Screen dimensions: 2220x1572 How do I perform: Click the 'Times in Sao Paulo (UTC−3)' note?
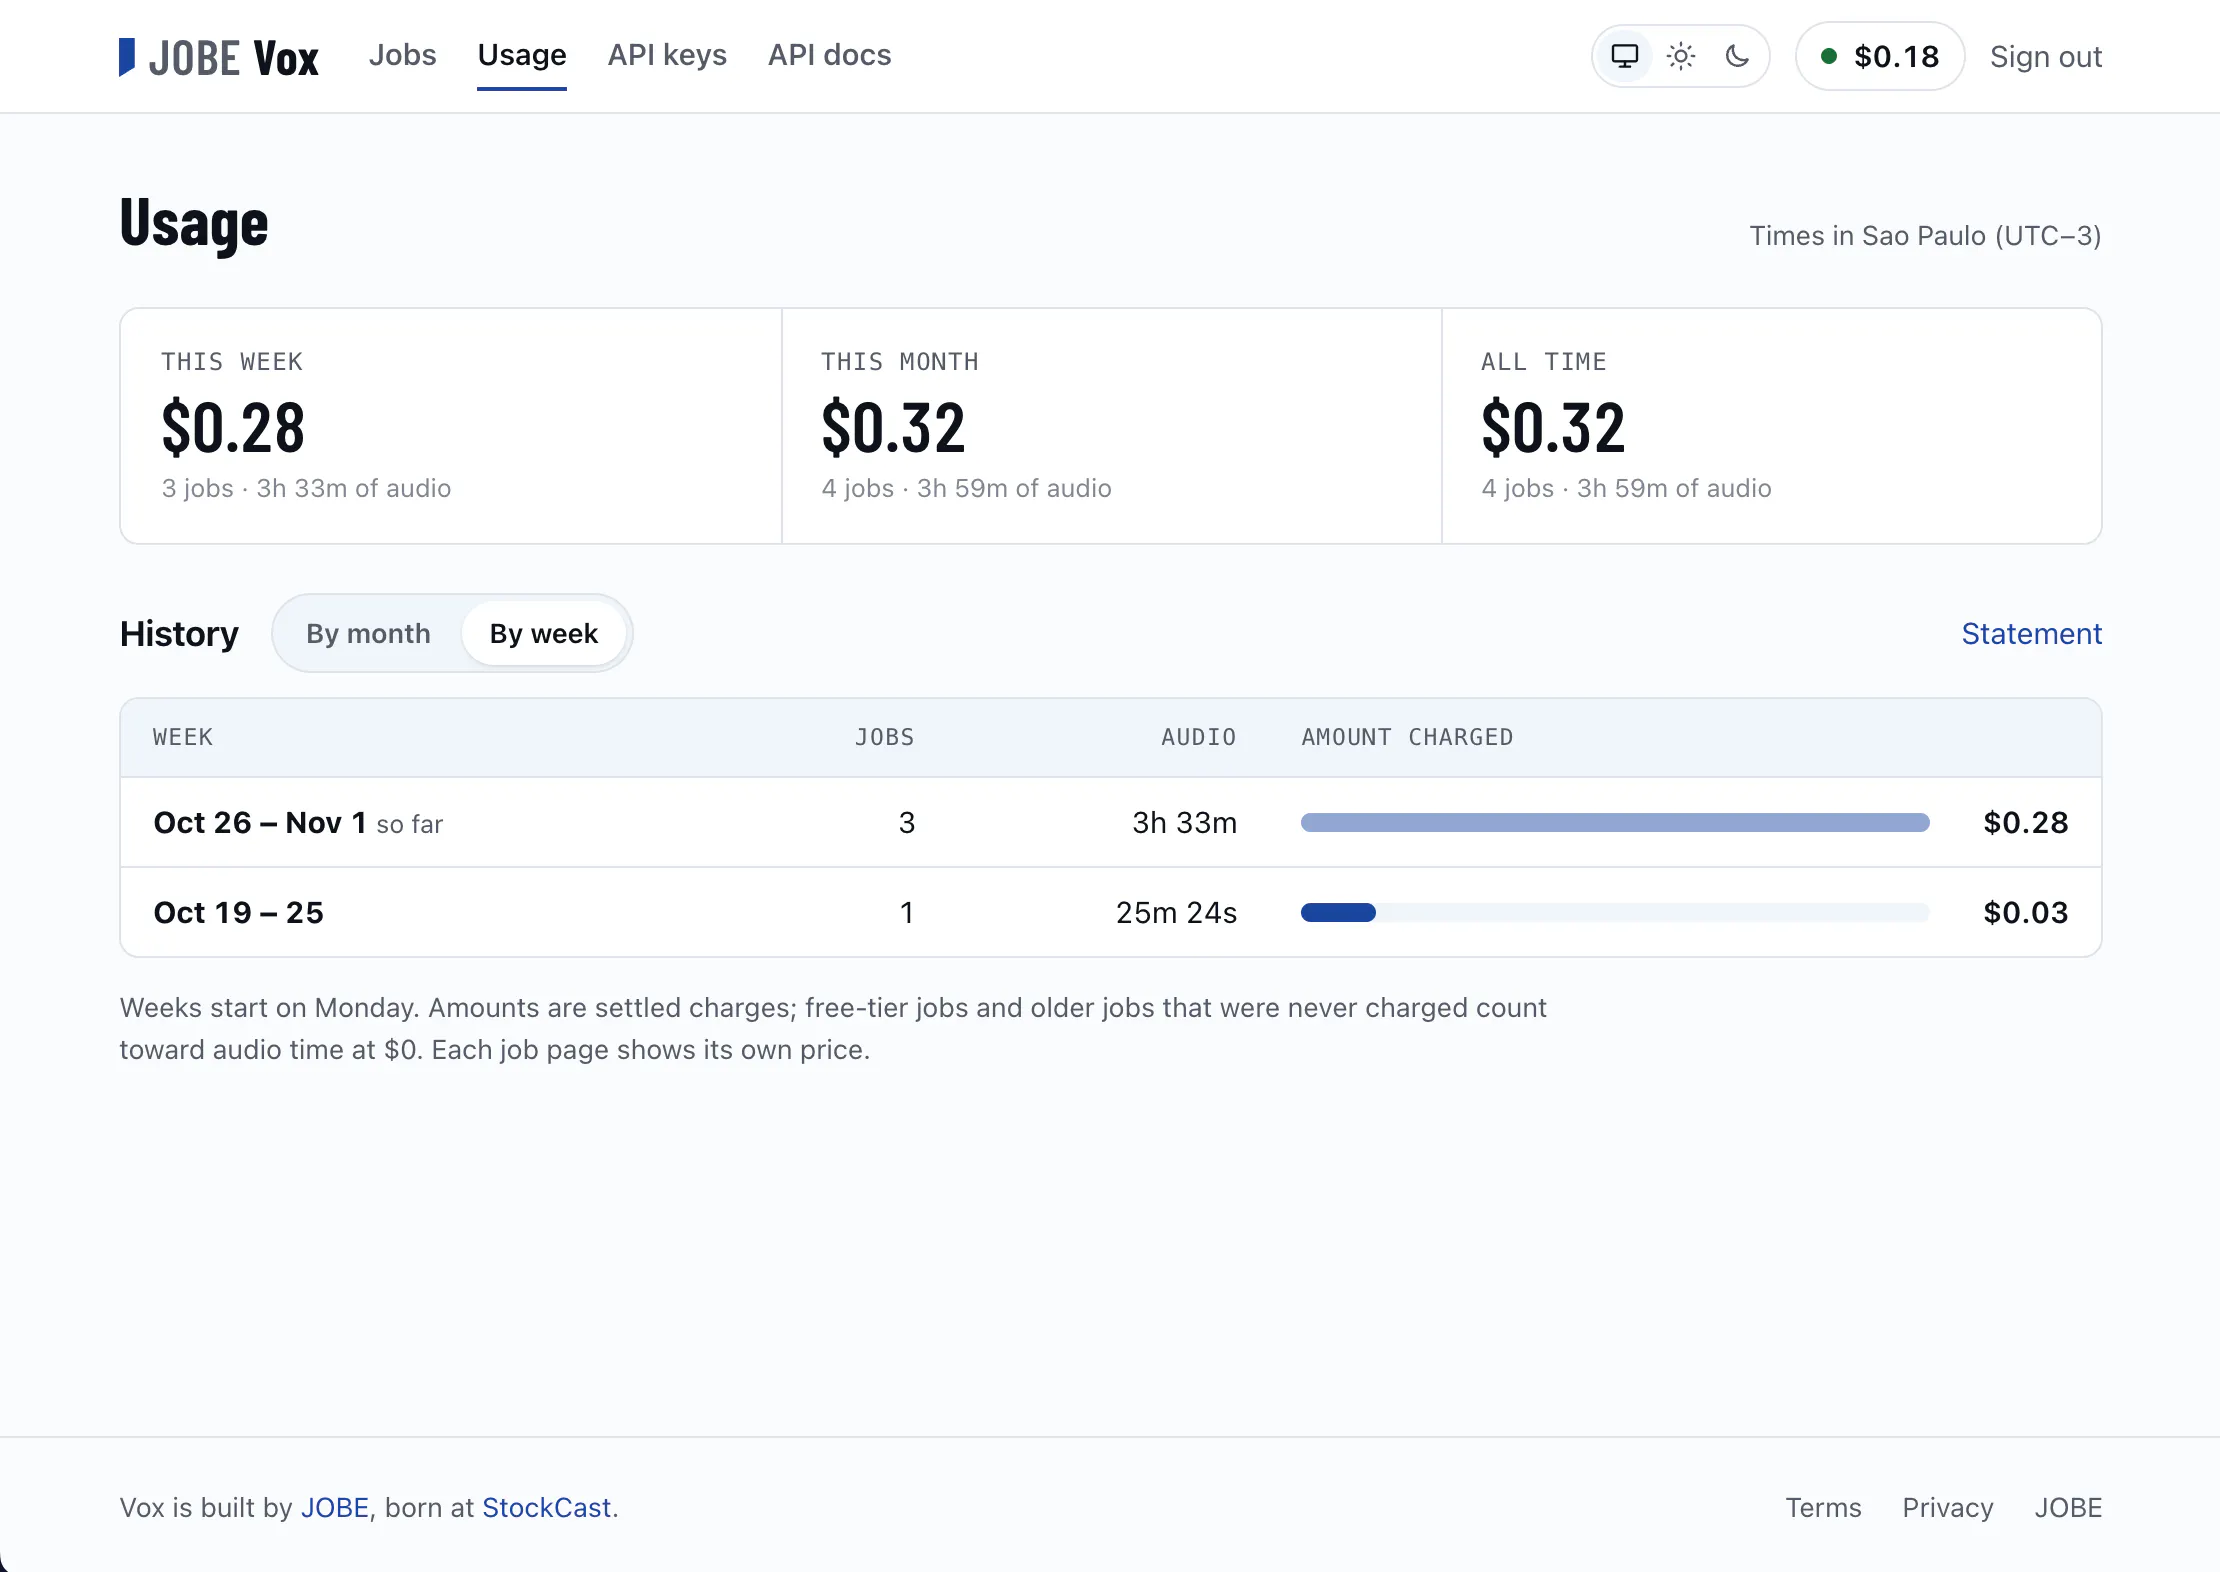pyautogui.click(x=1925, y=236)
